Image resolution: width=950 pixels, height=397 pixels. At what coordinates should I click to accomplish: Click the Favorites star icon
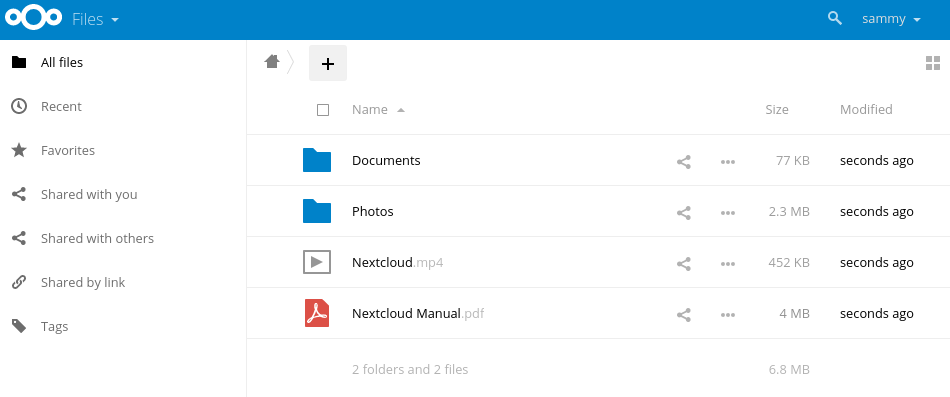[19, 150]
